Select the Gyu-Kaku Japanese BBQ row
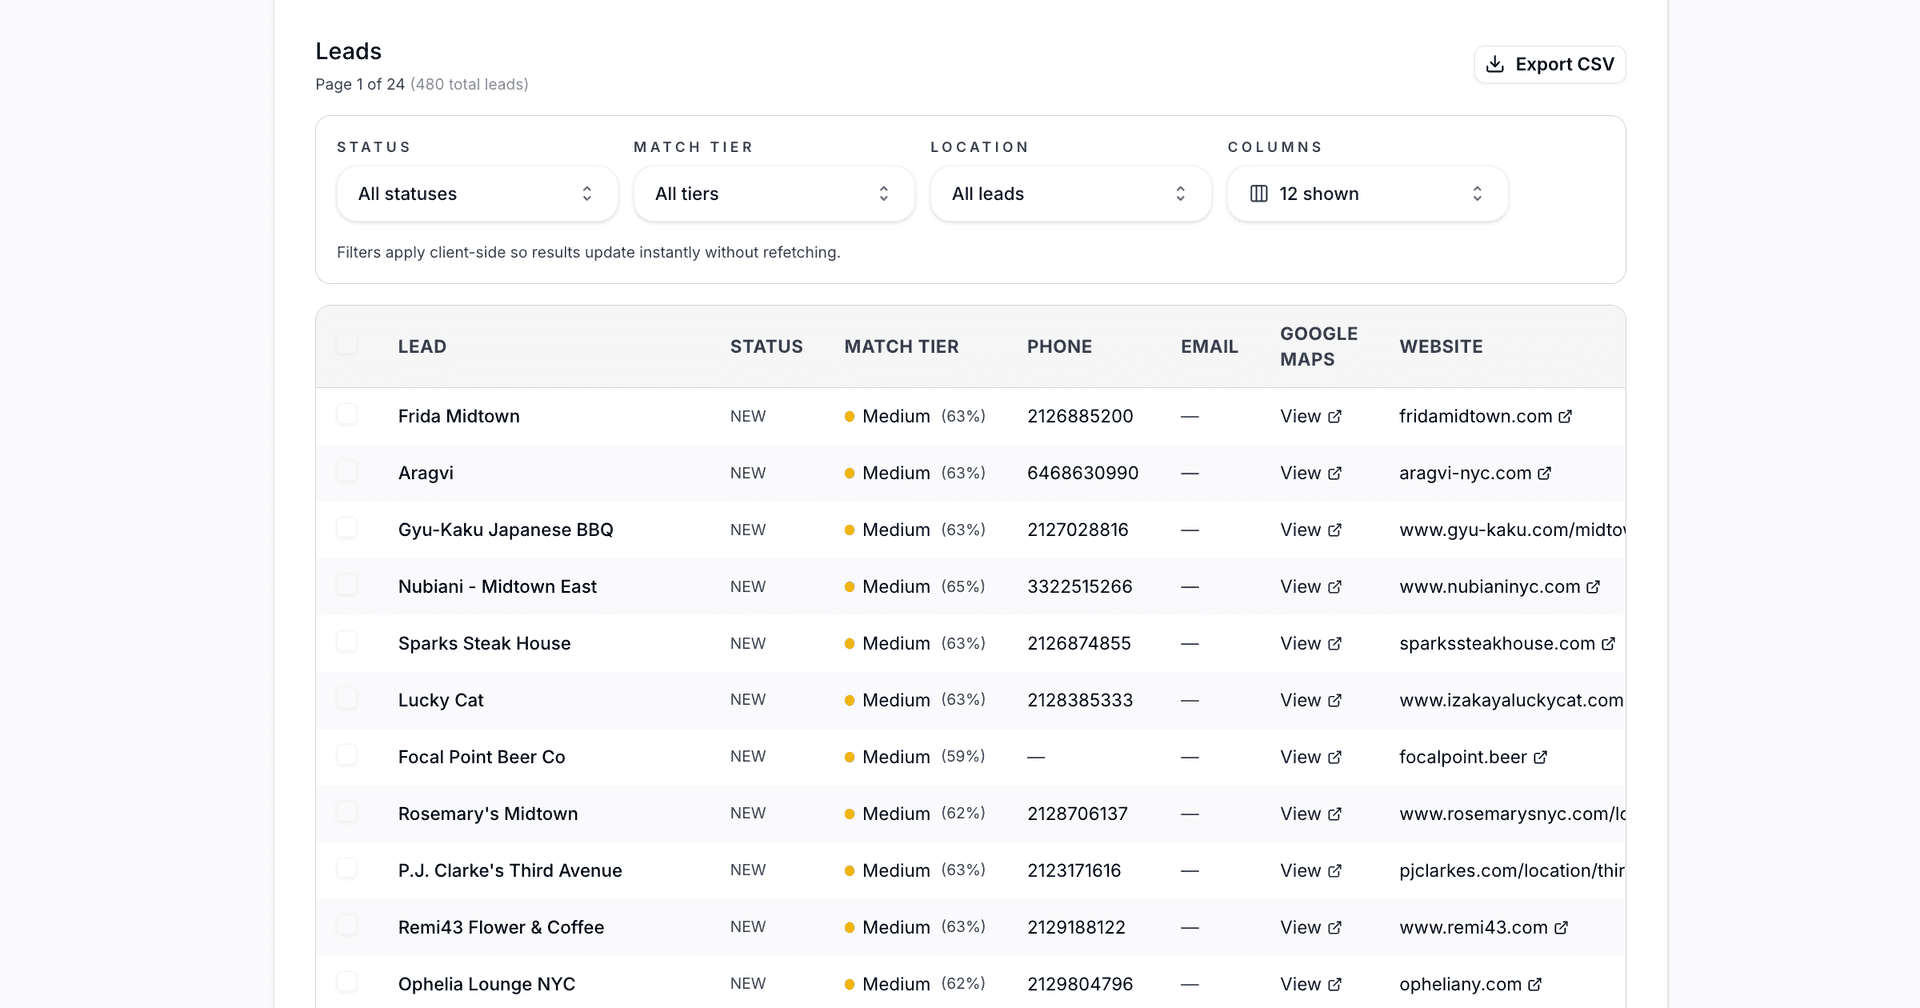 point(347,528)
